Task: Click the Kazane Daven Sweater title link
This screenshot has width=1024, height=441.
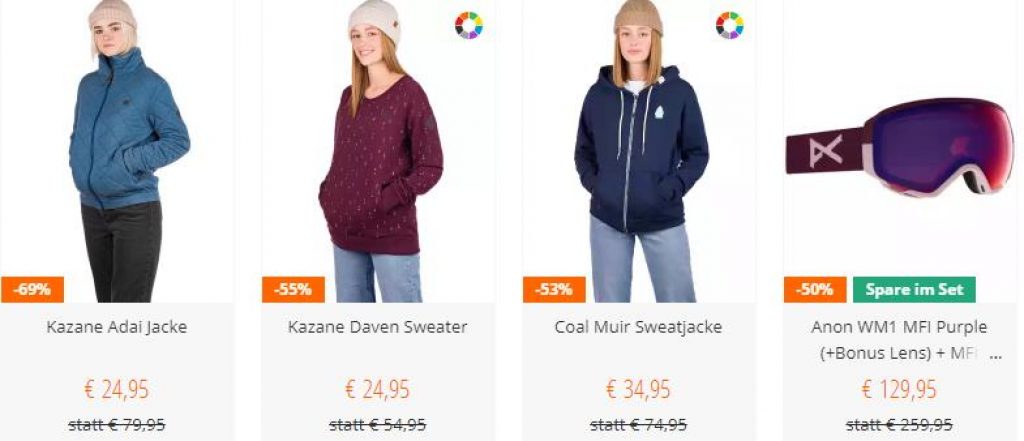Action: pyautogui.click(x=377, y=327)
